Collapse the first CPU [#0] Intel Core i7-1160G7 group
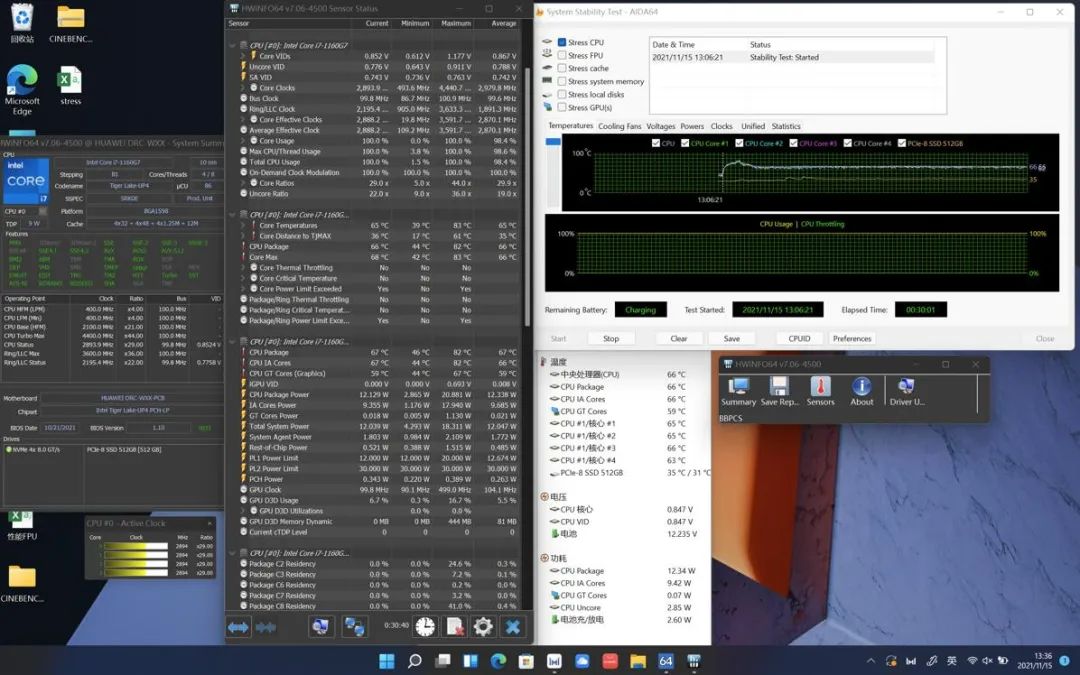1080x675 pixels. pos(232,45)
